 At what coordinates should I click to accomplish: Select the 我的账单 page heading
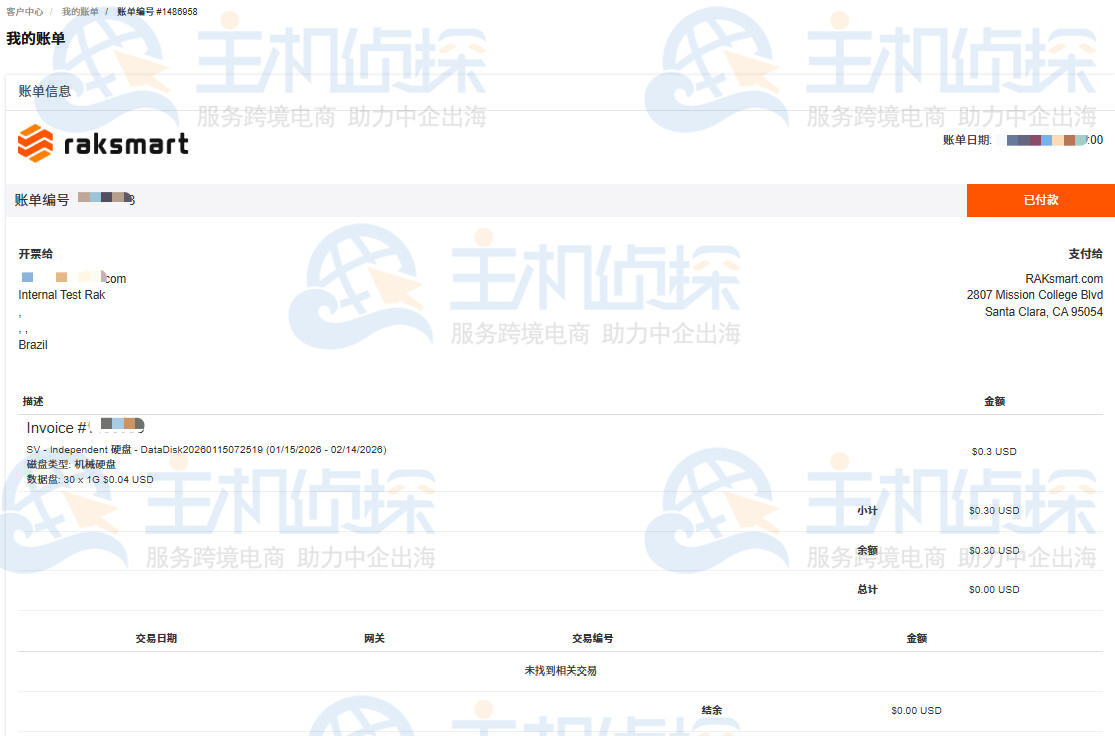tap(36, 38)
